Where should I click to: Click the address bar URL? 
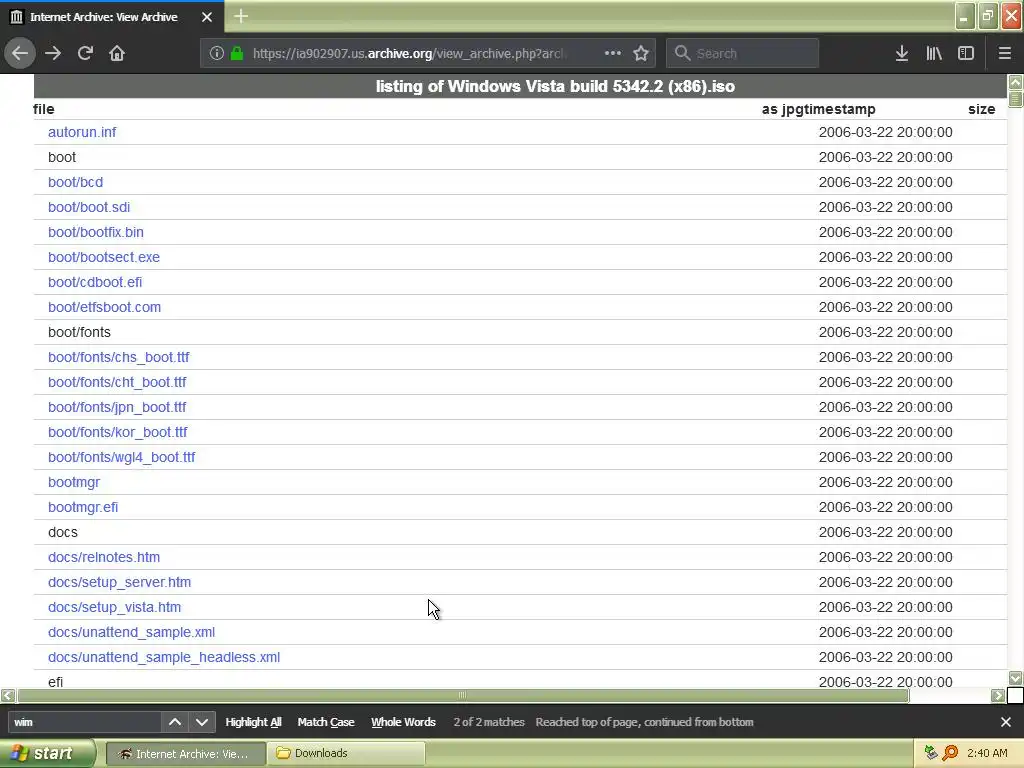409,54
